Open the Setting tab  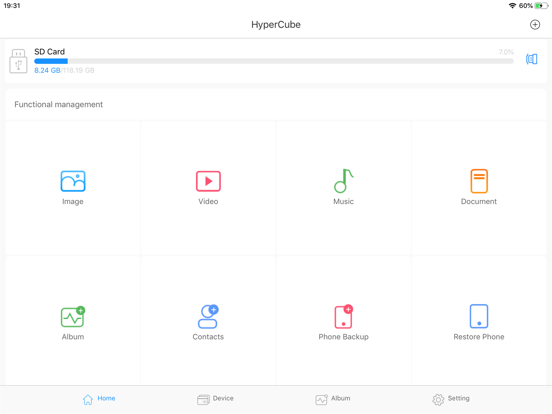[451, 399]
